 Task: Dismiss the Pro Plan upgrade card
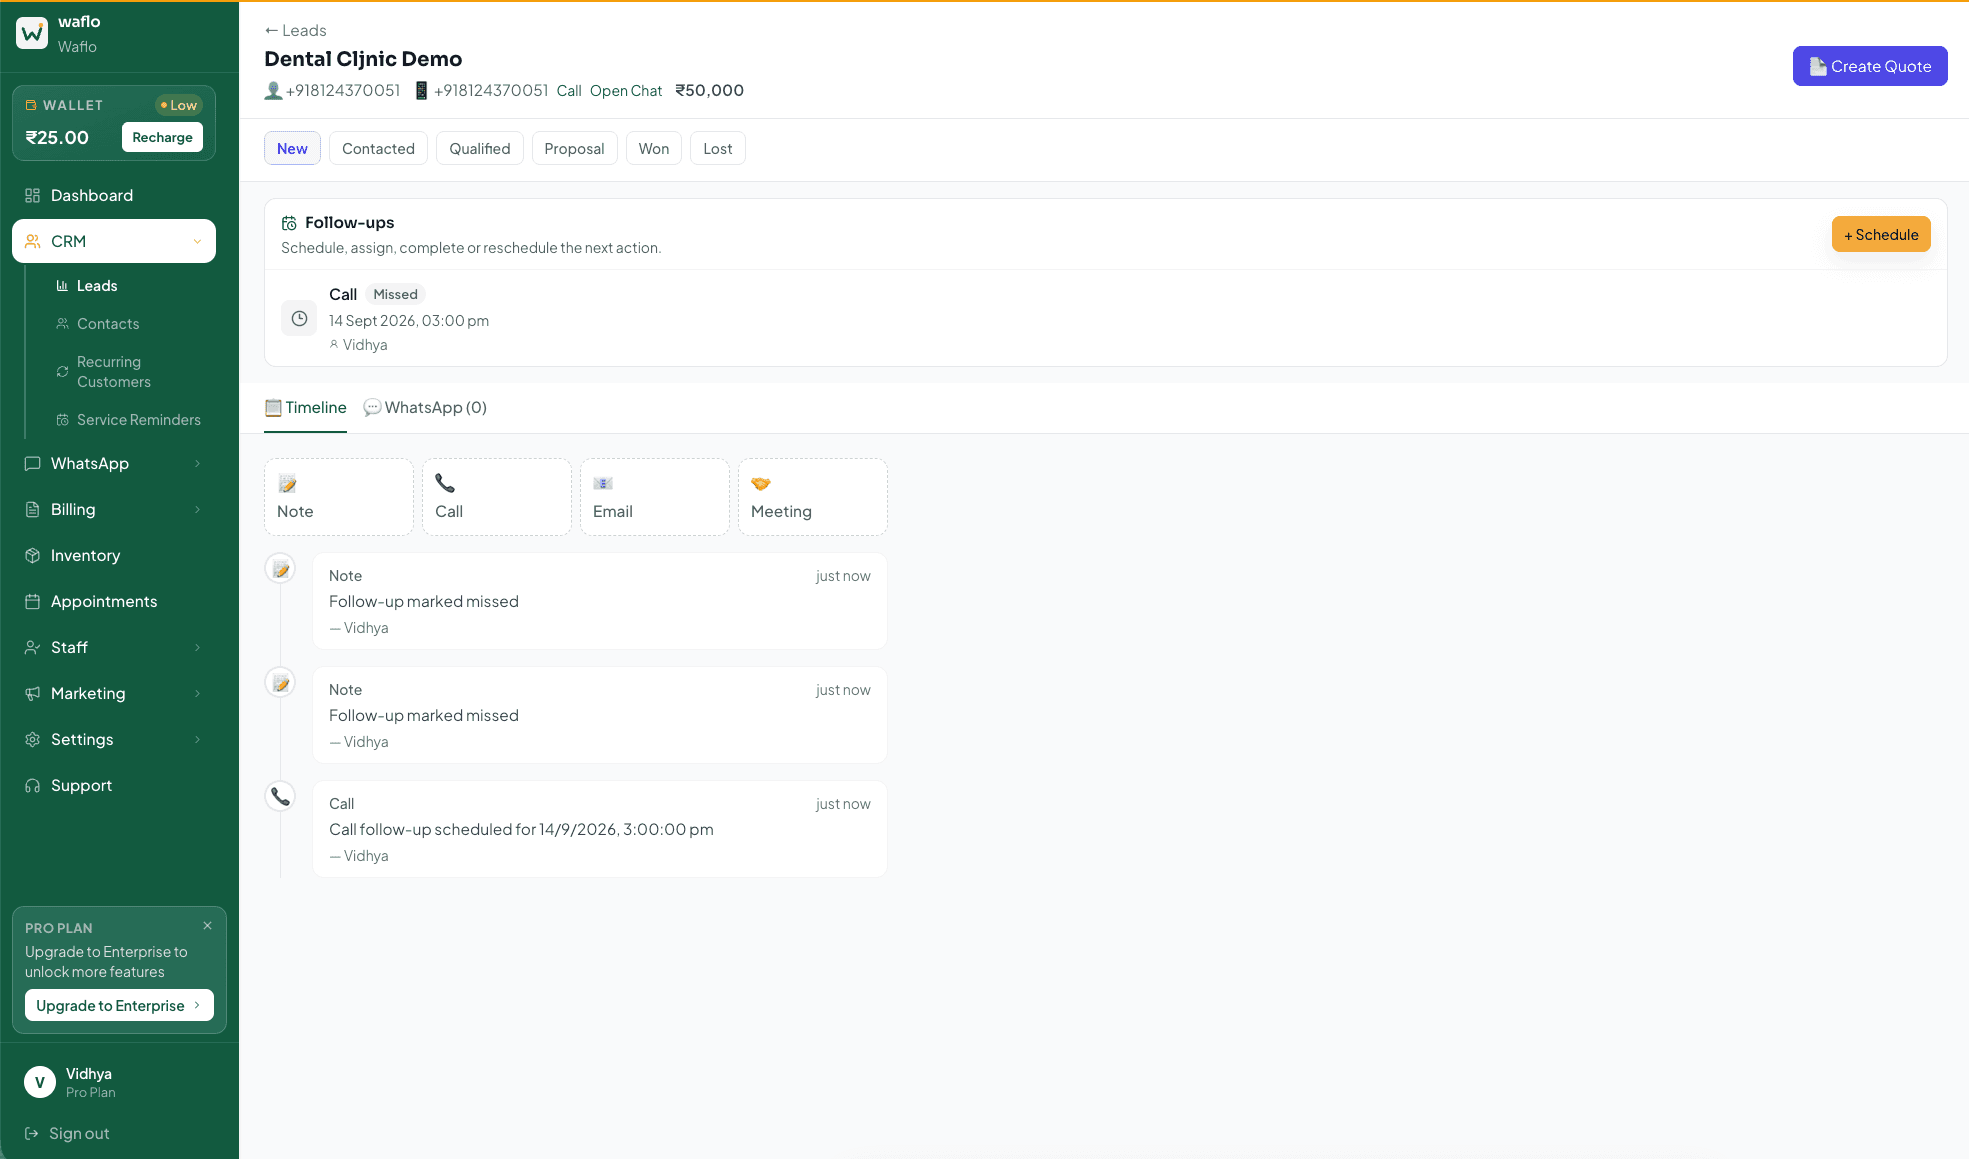[x=207, y=926]
